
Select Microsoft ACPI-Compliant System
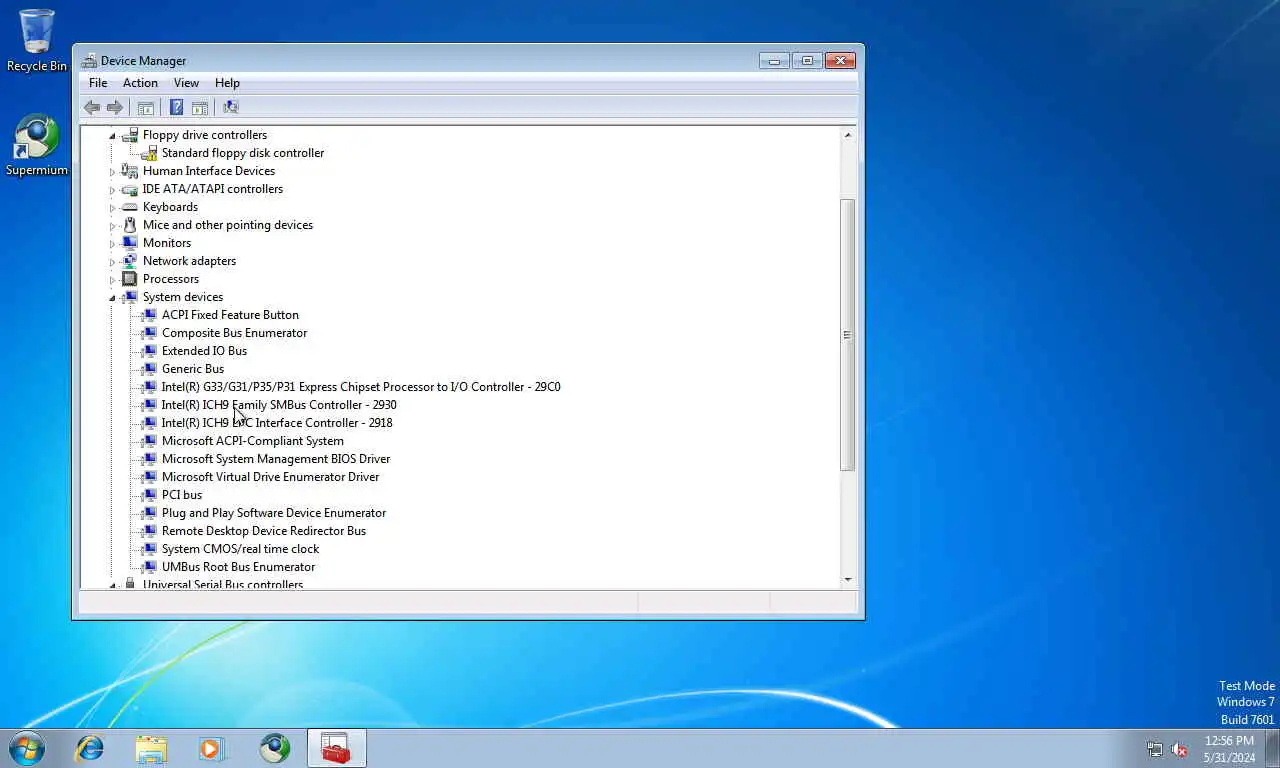[x=253, y=441]
